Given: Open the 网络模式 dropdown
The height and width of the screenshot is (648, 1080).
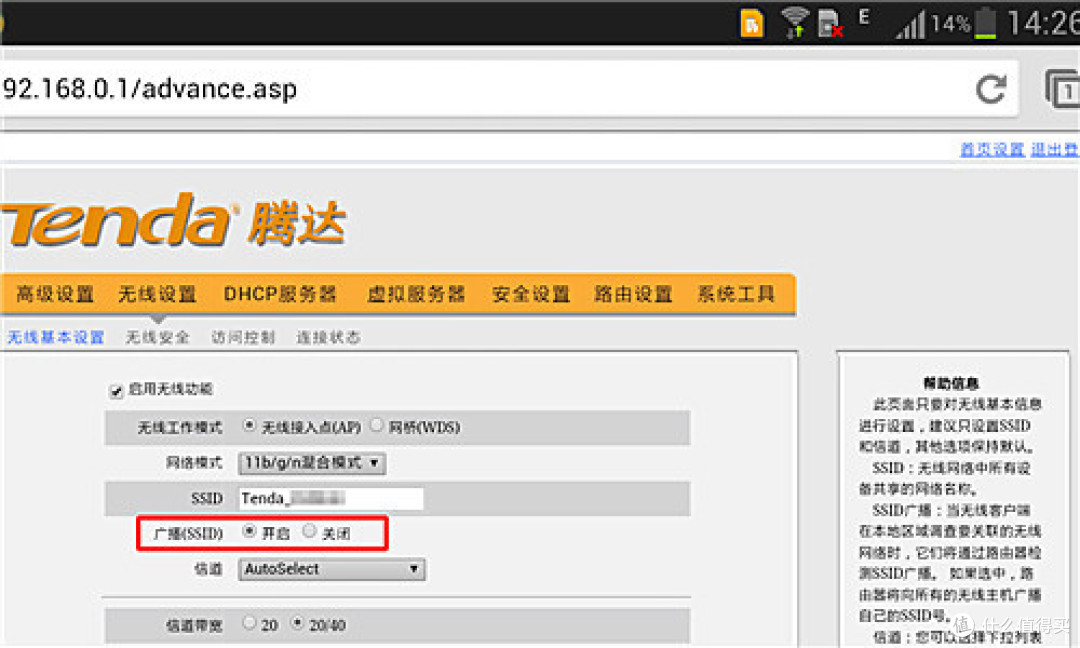Looking at the screenshot, I should (312, 463).
